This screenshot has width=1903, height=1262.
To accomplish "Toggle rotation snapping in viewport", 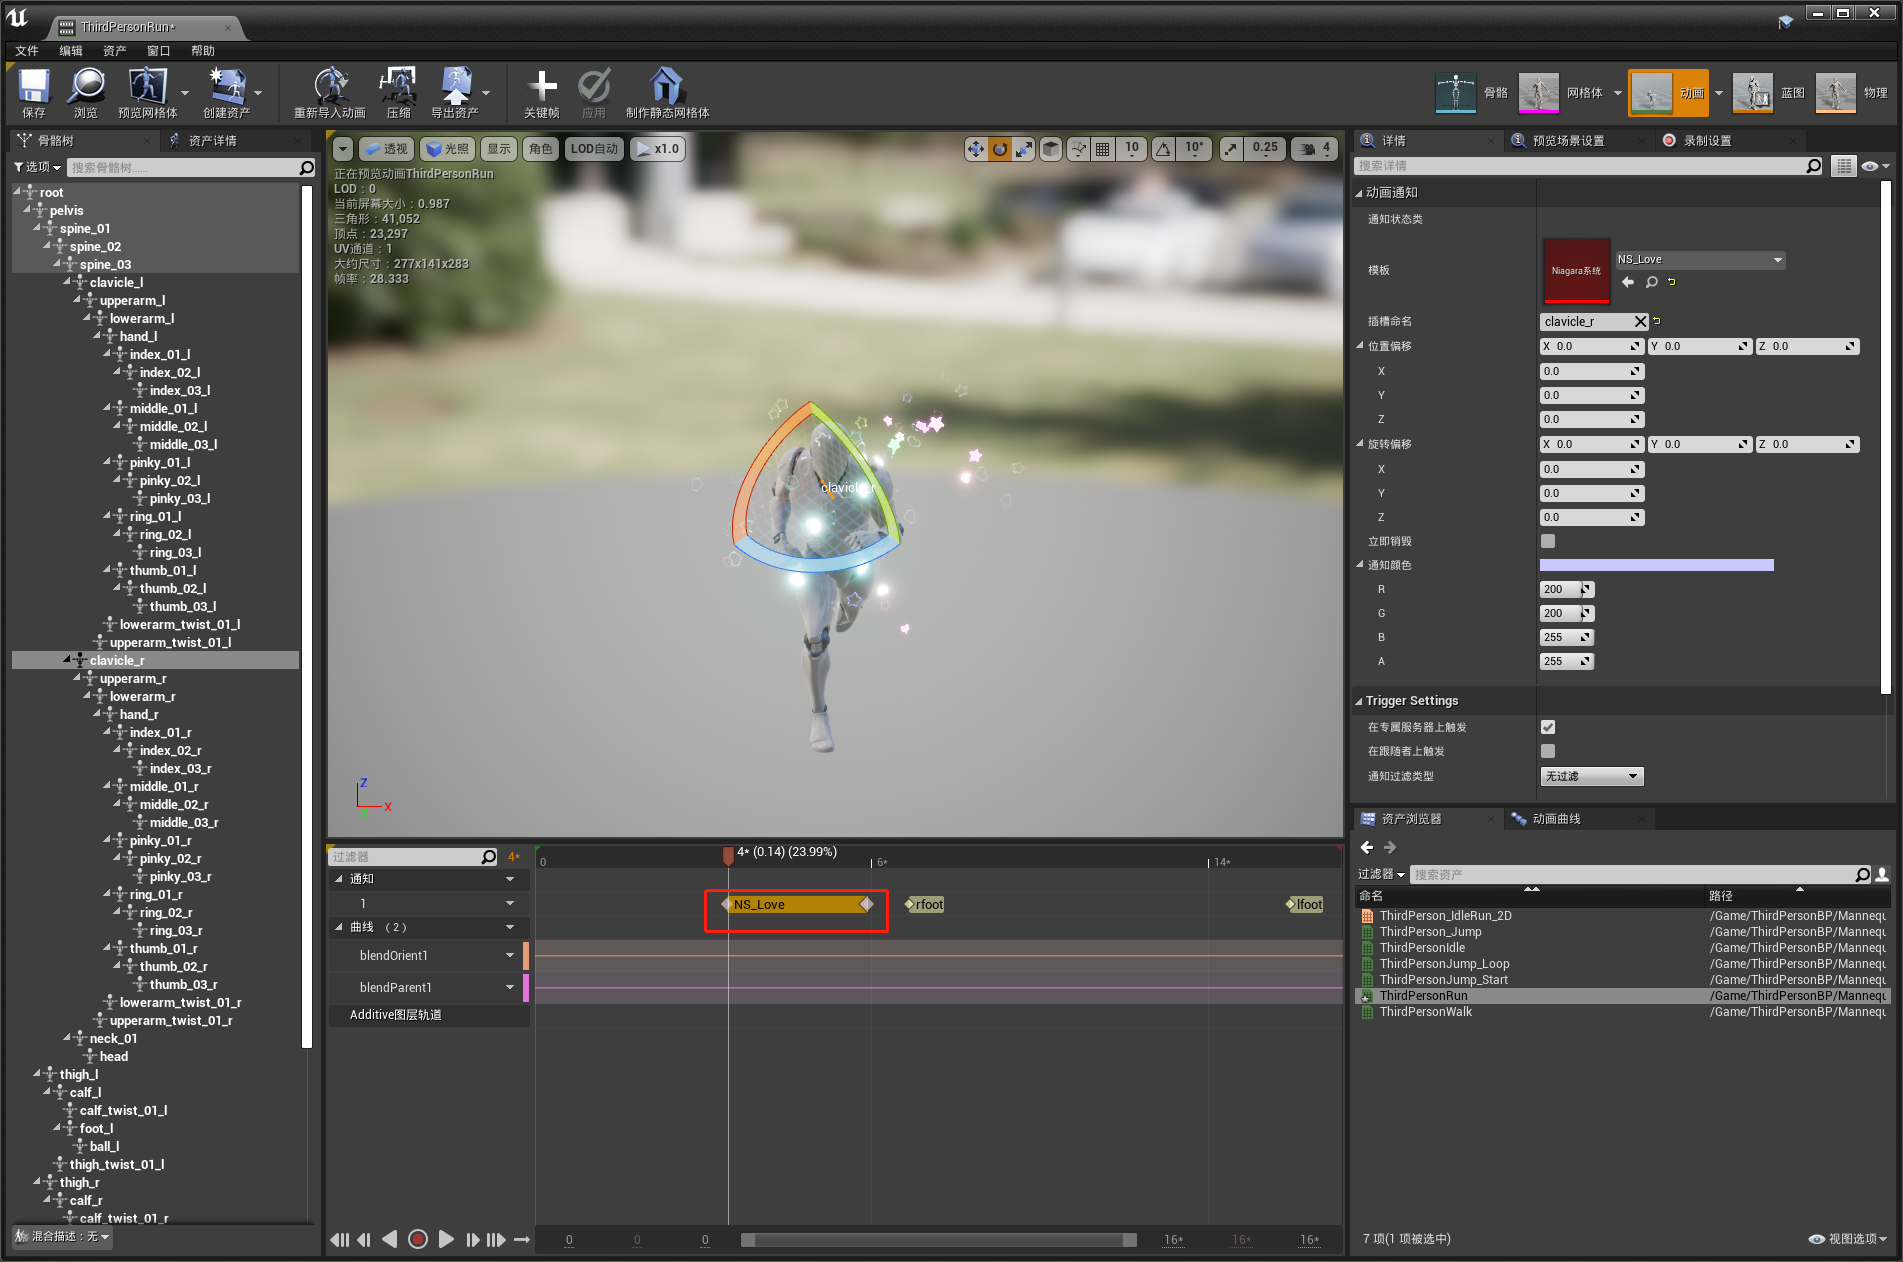I will tap(1163, 149).
